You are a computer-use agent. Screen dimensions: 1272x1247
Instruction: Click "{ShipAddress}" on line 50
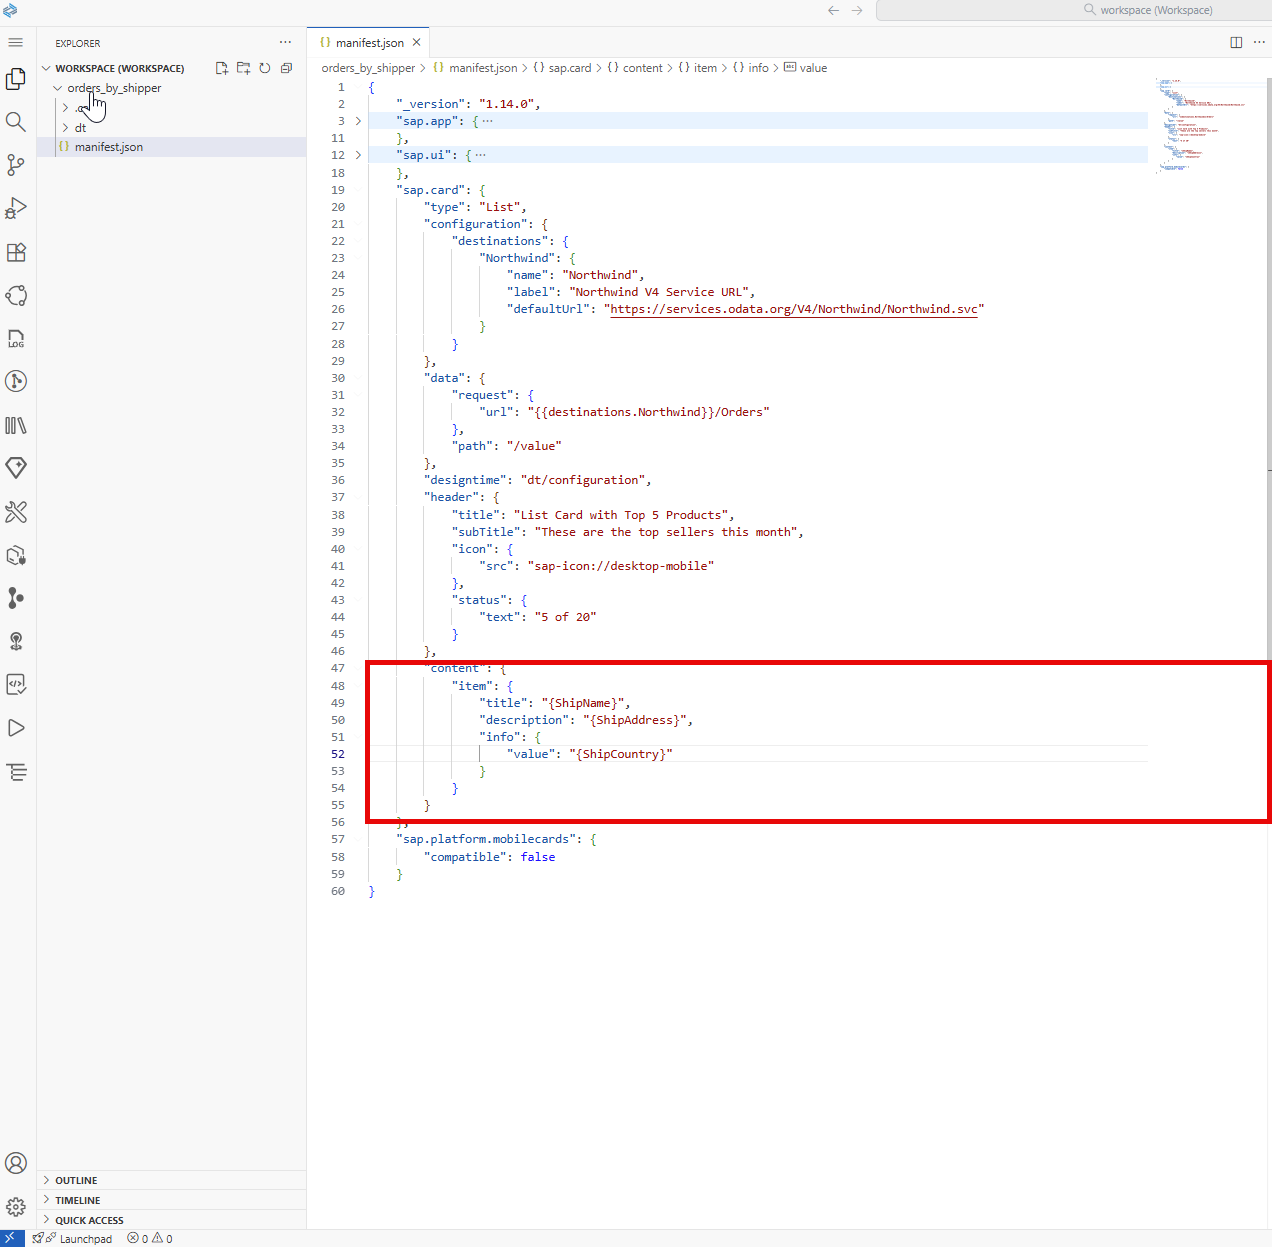635,720
